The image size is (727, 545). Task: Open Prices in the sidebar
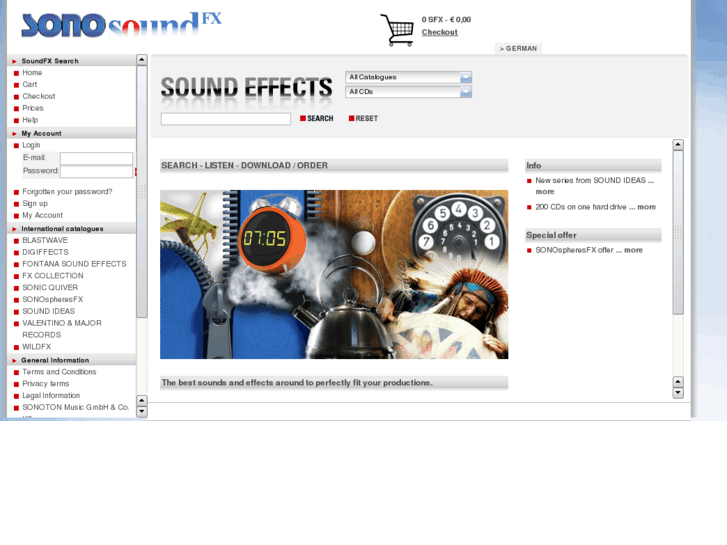point(33,108)
